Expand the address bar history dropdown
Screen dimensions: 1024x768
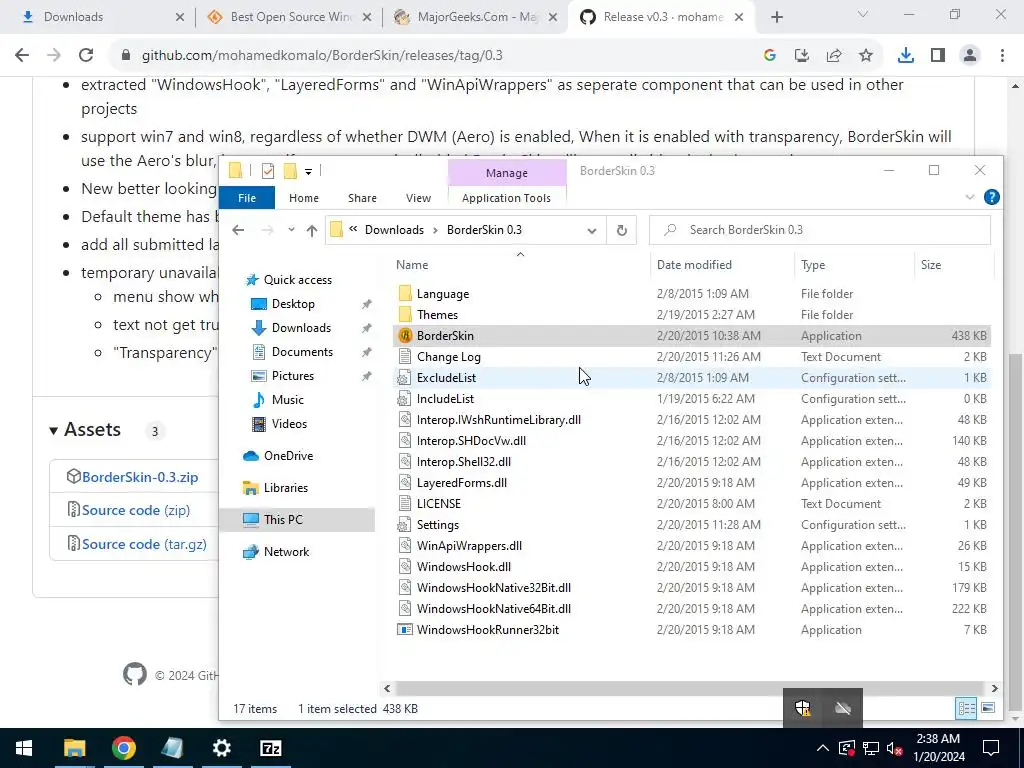592,231
